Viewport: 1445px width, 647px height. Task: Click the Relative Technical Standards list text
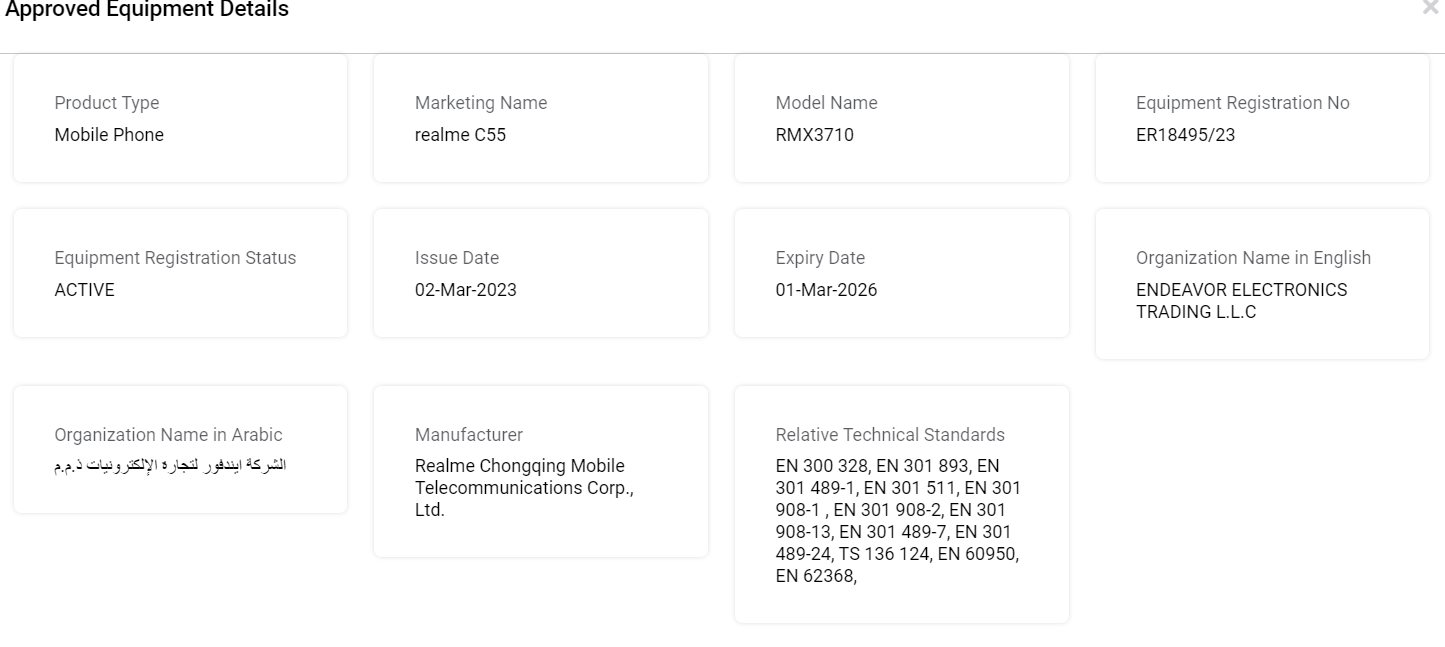(898, 521)
